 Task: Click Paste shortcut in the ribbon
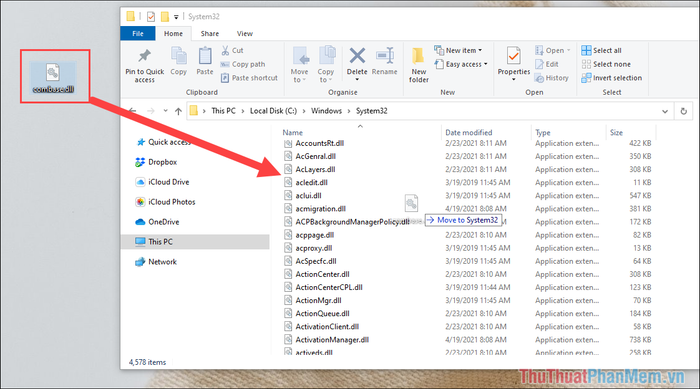[249, 78]
